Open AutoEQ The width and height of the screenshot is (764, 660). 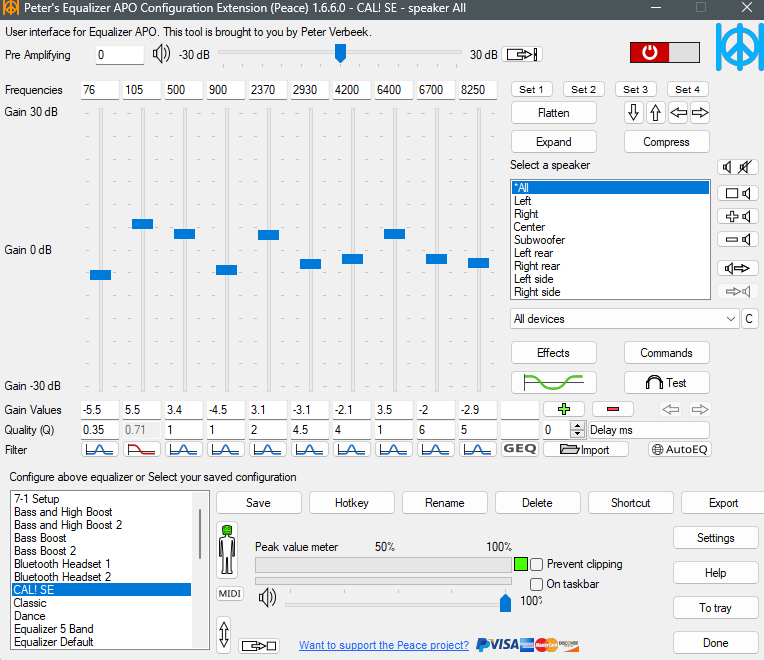(680, 449)
